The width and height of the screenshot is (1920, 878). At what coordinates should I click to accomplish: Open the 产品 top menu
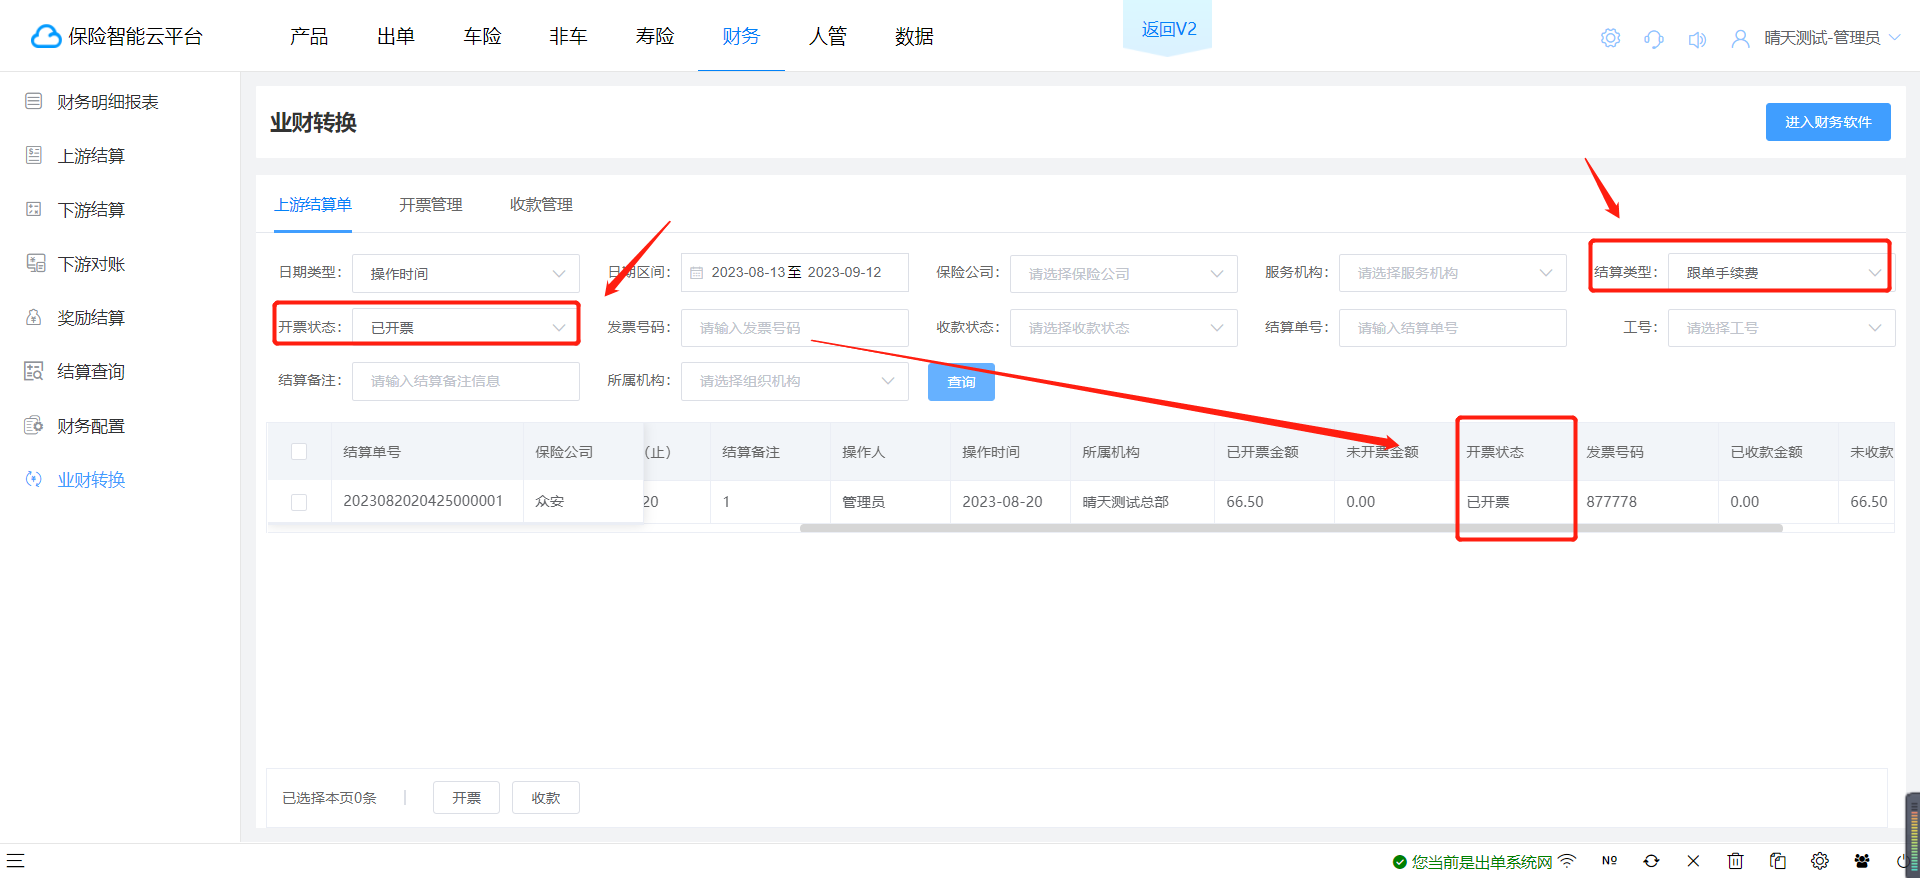pos(309,37)
